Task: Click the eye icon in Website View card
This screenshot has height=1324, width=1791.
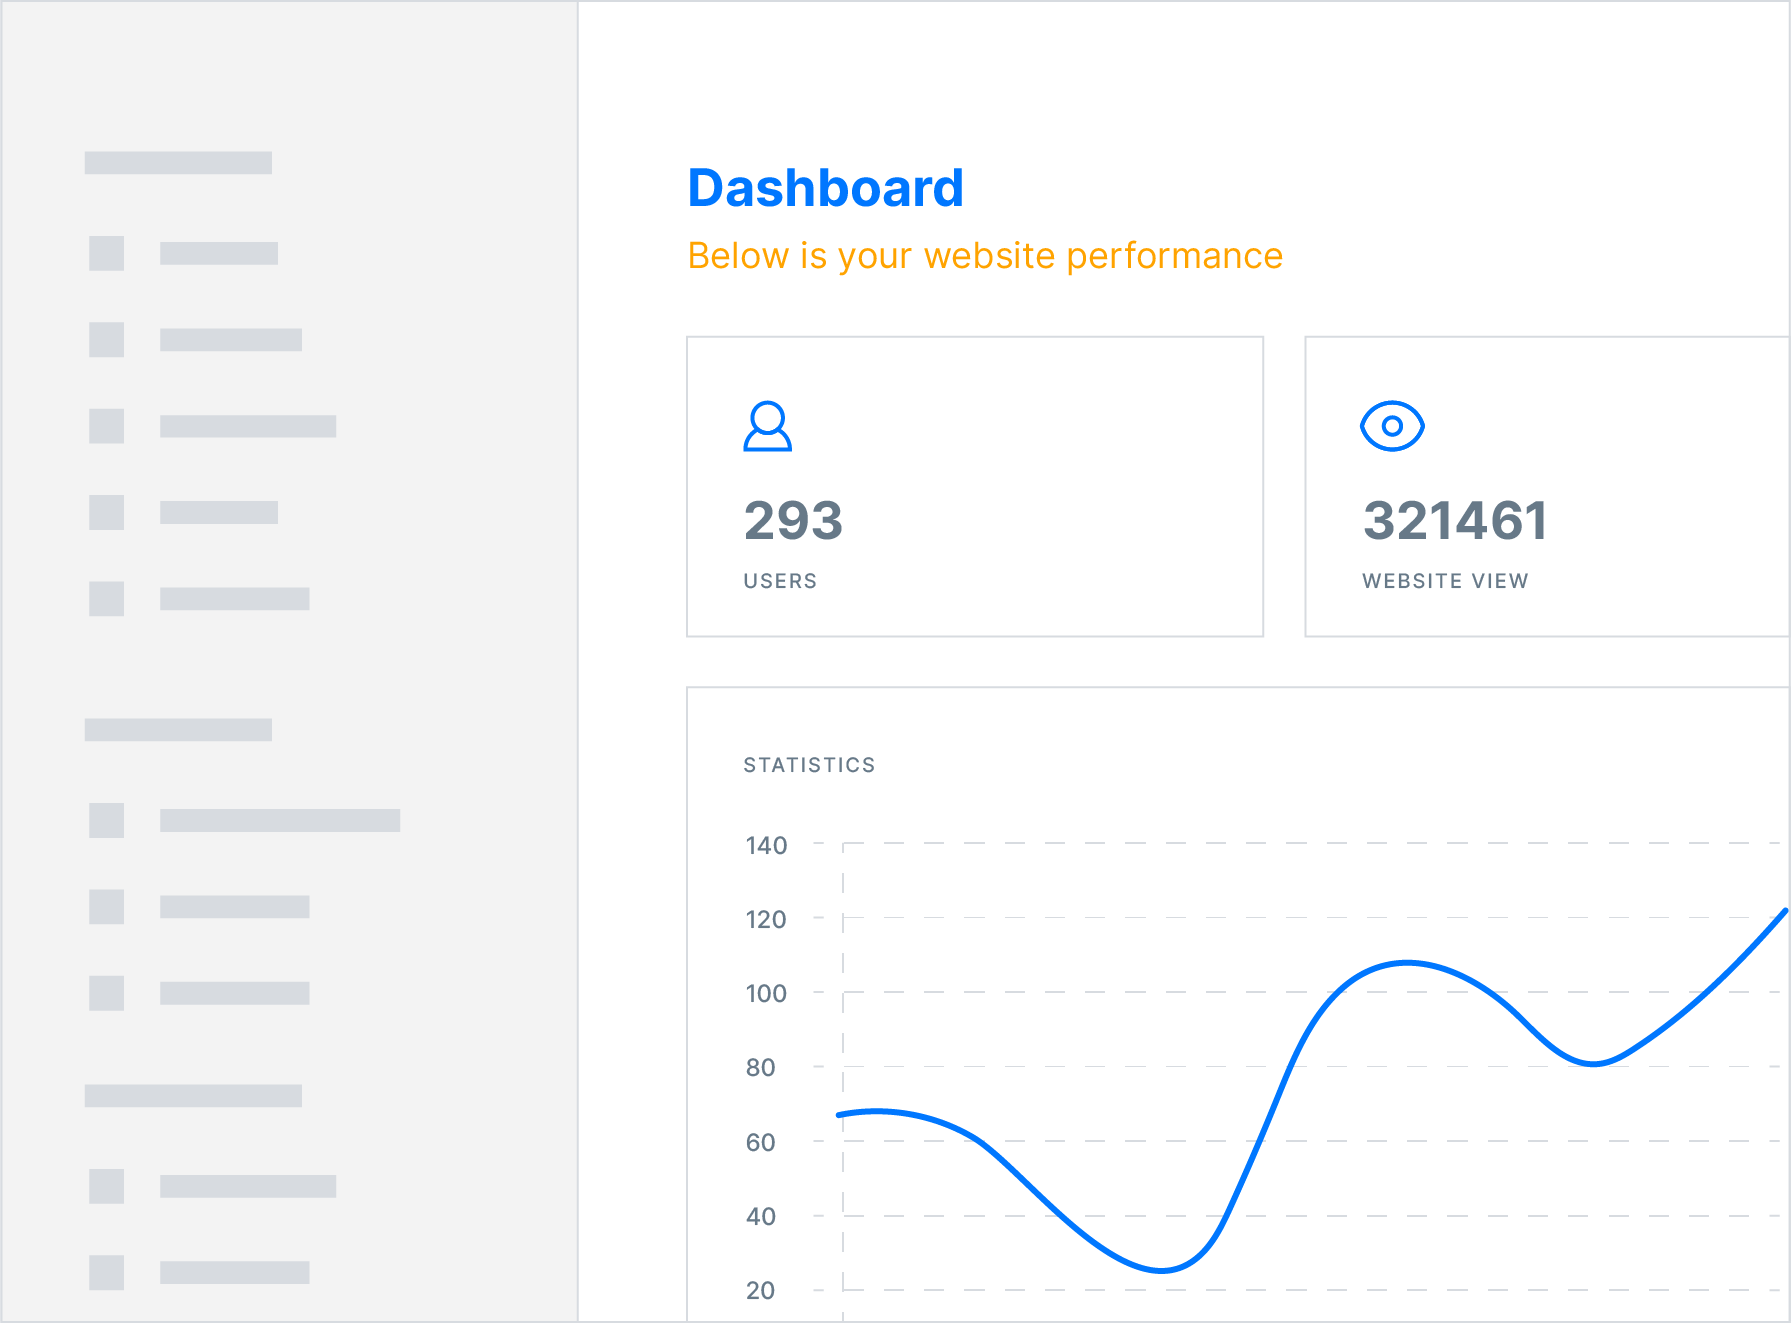Action: tap(1391, 426)
